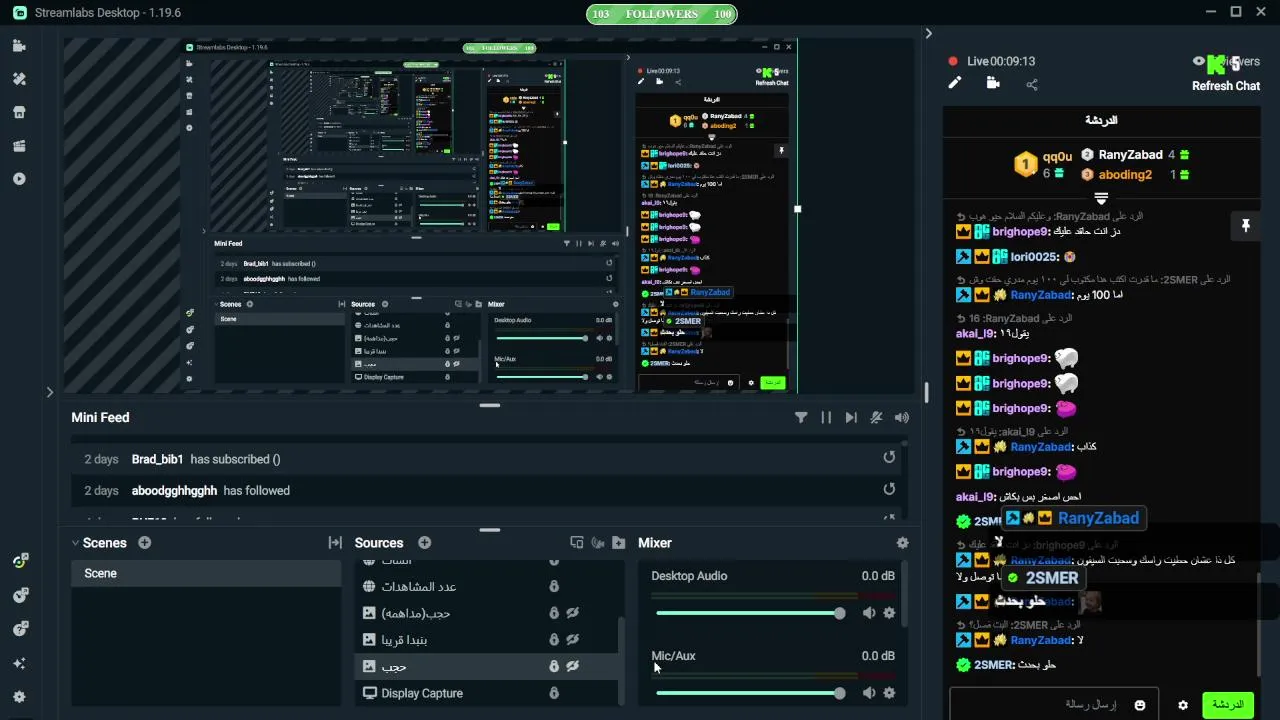Image resolution: width=1280 pixels, height=720 pixels.
Task: Collapse the Scenes list chevron
Action: tap(75, 543)
